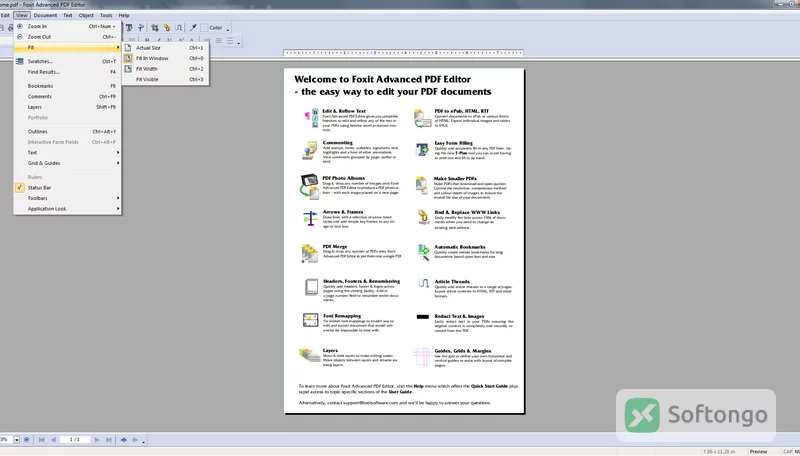The image size is (800, 456).
Task: Click the horizontal ruler above the page
Action: point(403,53)
